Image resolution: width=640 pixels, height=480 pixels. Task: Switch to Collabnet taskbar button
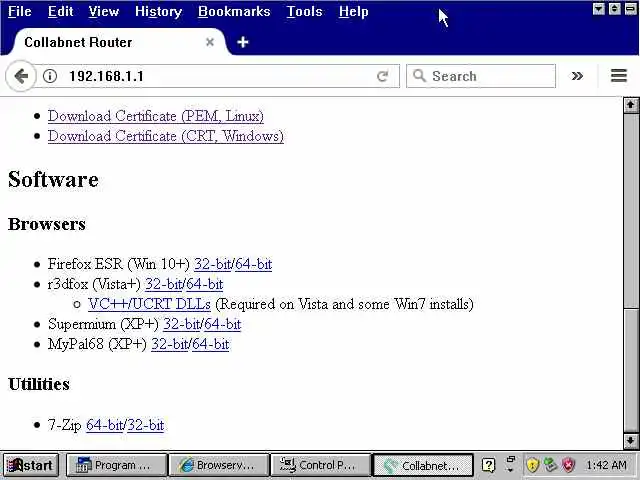coord(423,465)
